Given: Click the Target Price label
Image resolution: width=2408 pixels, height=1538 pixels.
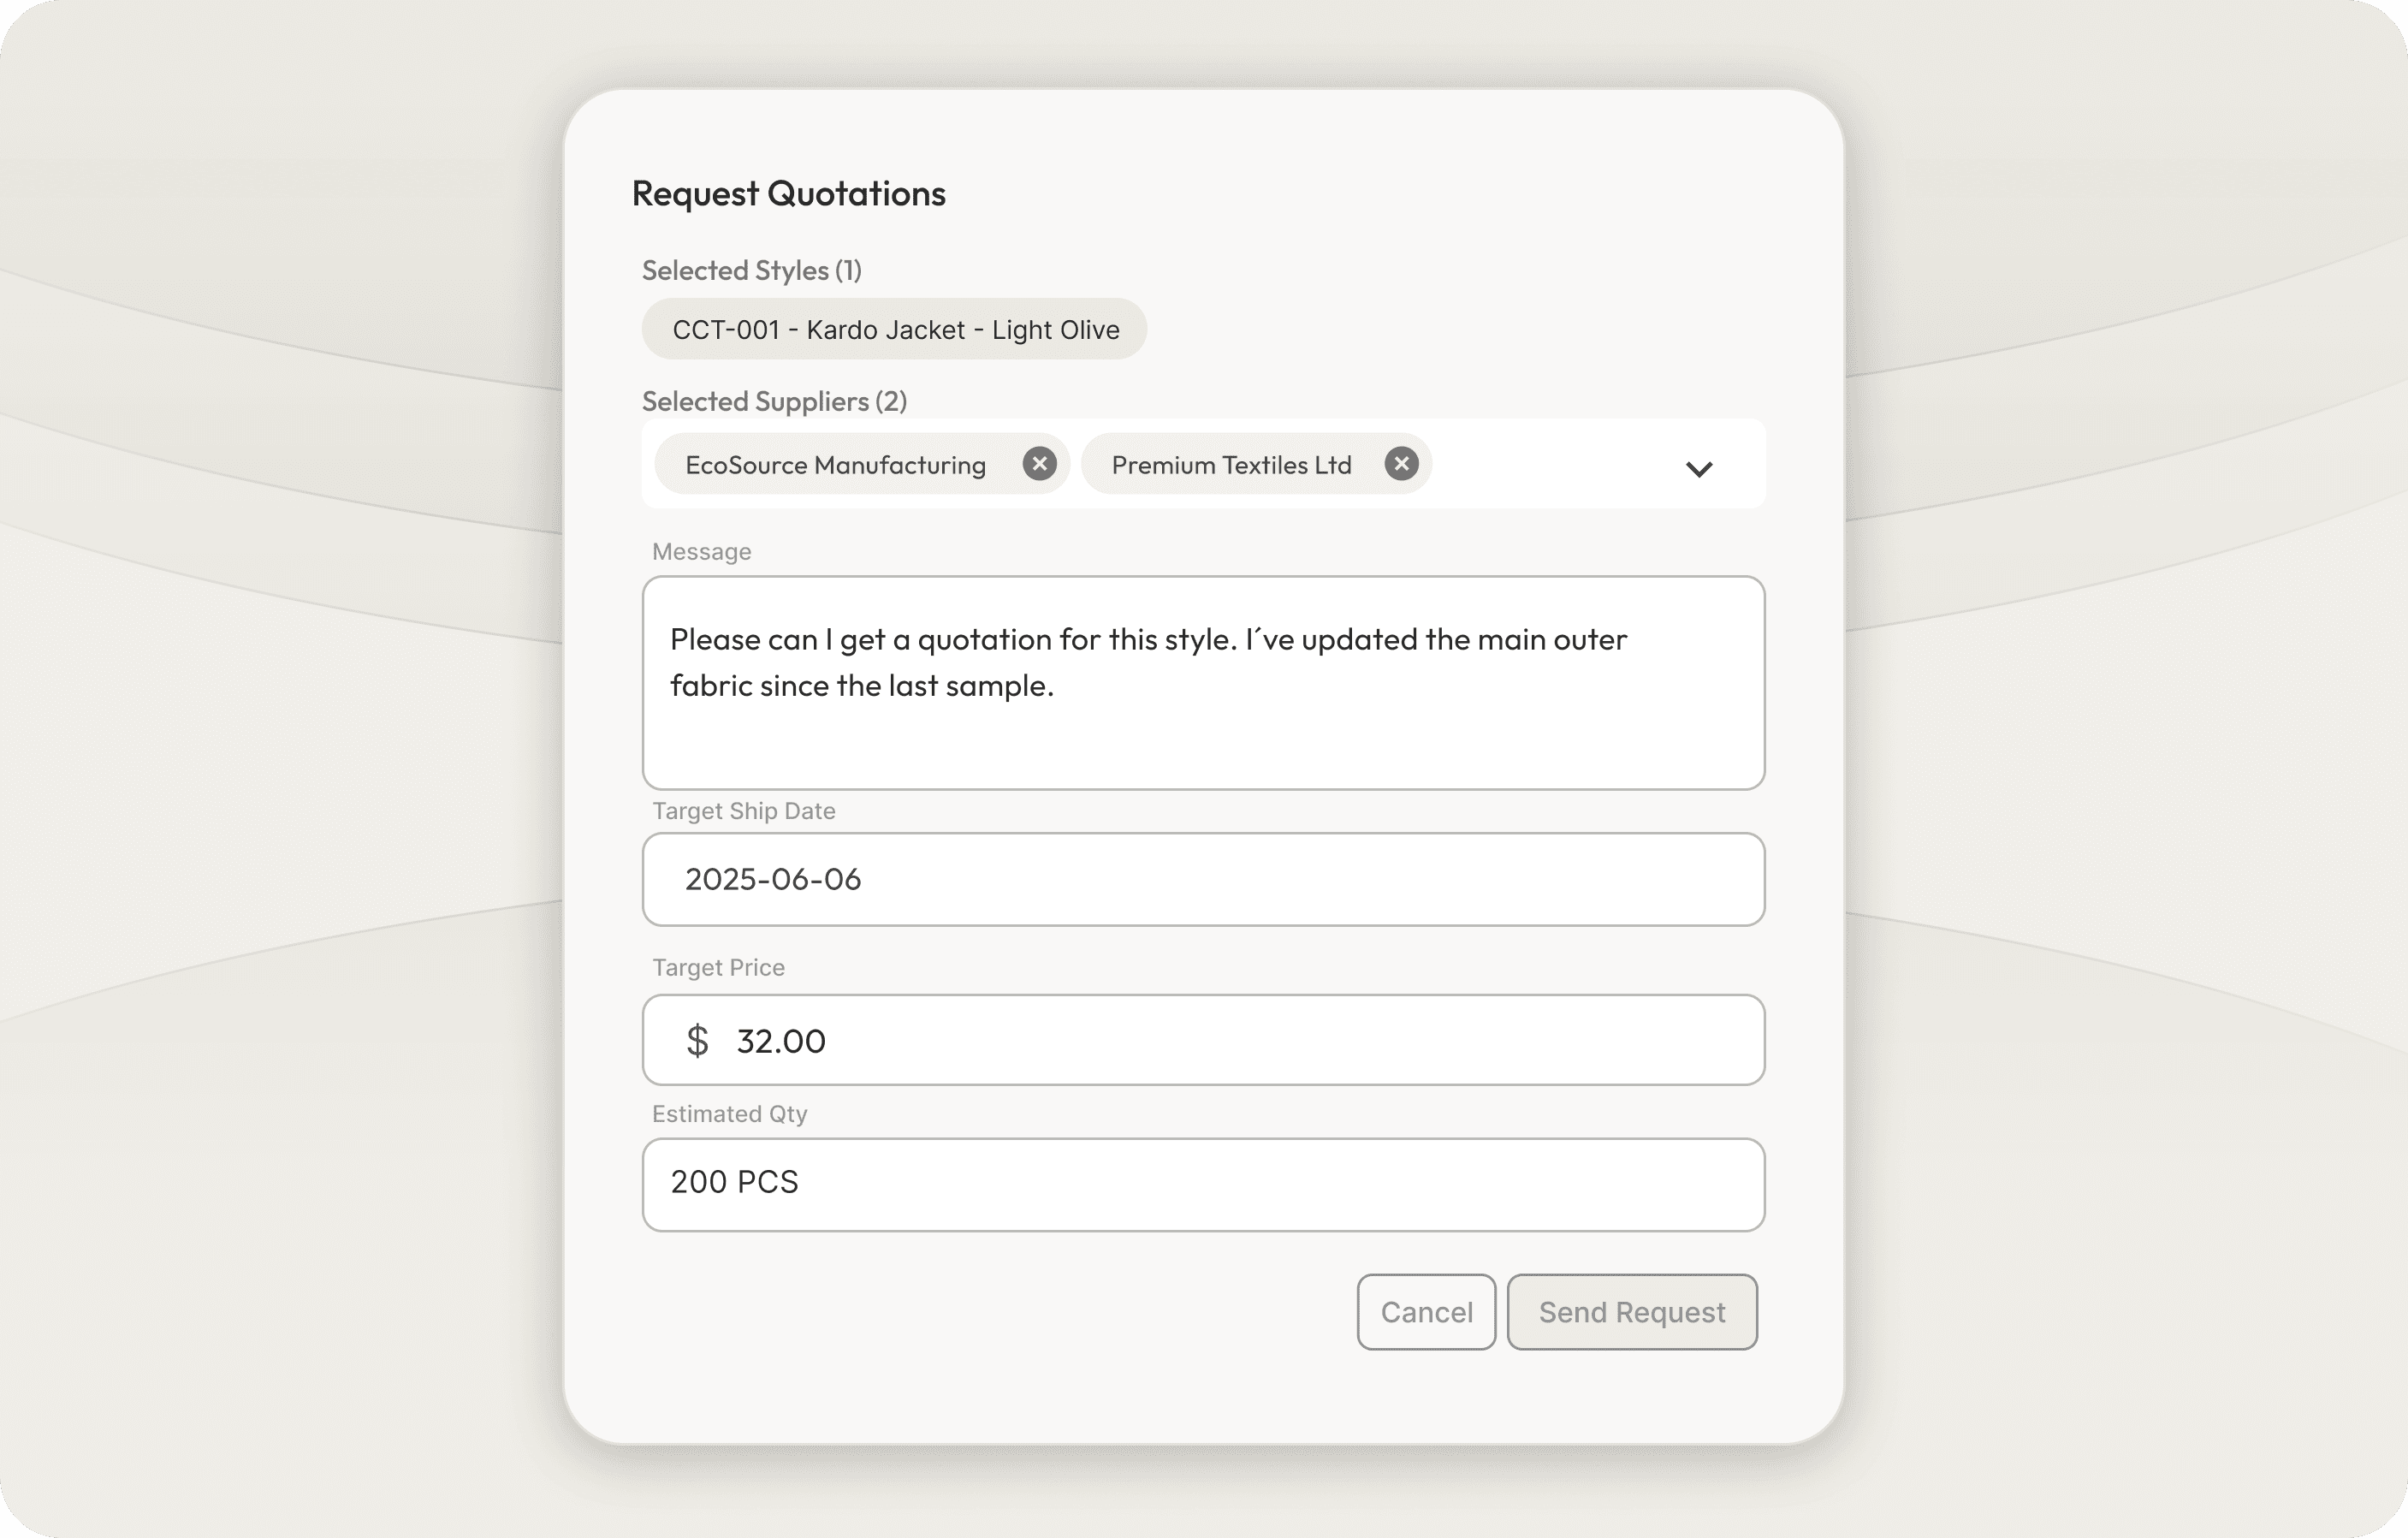Looking at the screenshot, I should tap(718, 968).
